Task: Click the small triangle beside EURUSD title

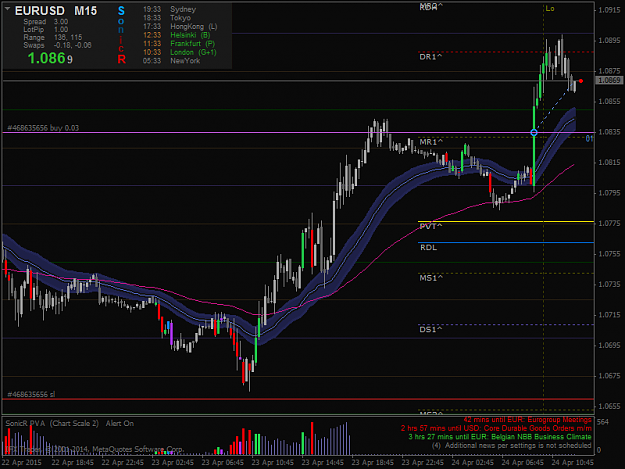Action: click(x=7, y=8)
